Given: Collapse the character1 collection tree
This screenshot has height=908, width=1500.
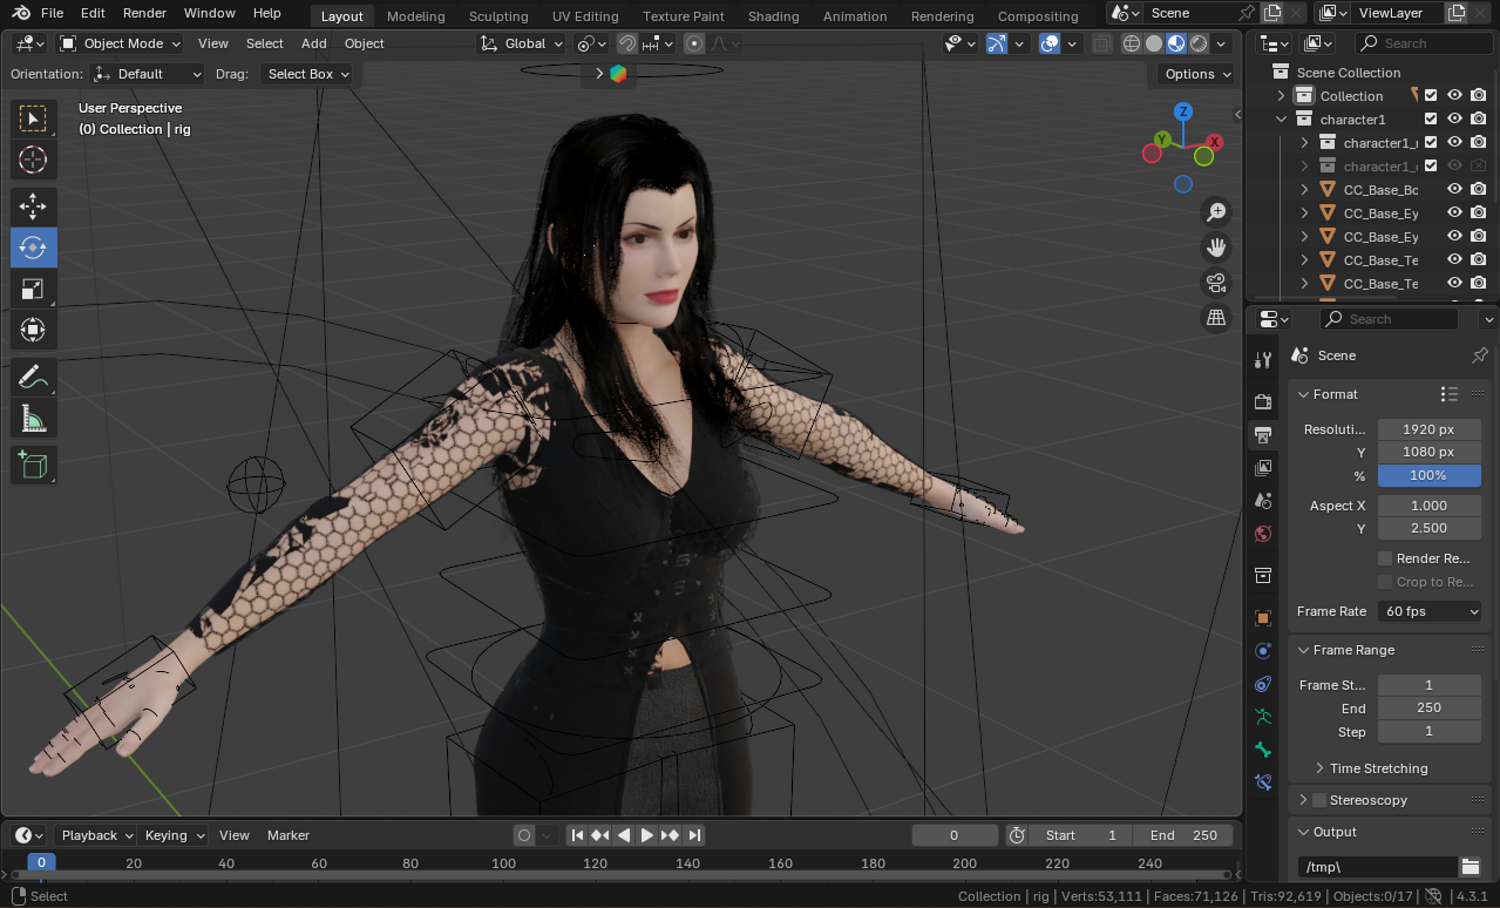Looking at the screenshot, I should coord(1281,119).
